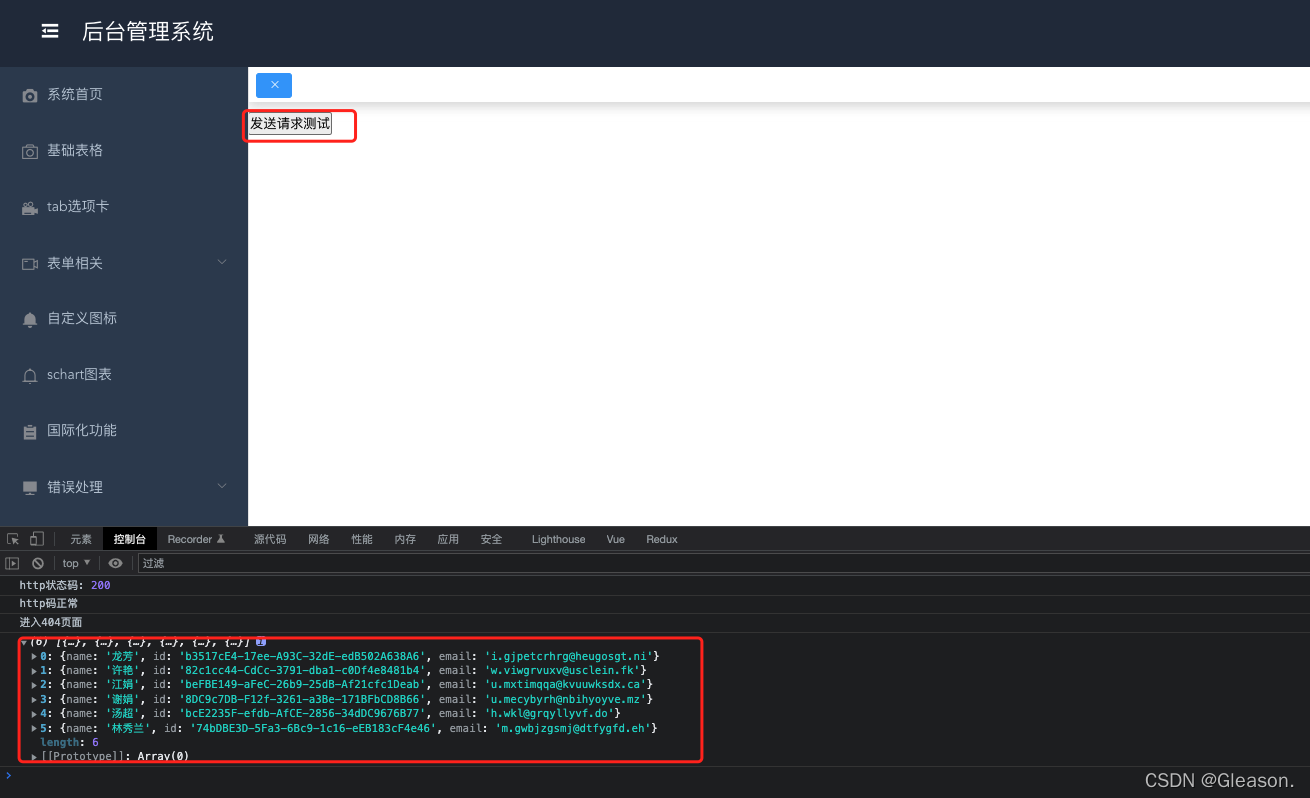Toggle the device toolbar icon in DevTools
The width and height of the screenshot is (1310, 798).
pos(36,539)
